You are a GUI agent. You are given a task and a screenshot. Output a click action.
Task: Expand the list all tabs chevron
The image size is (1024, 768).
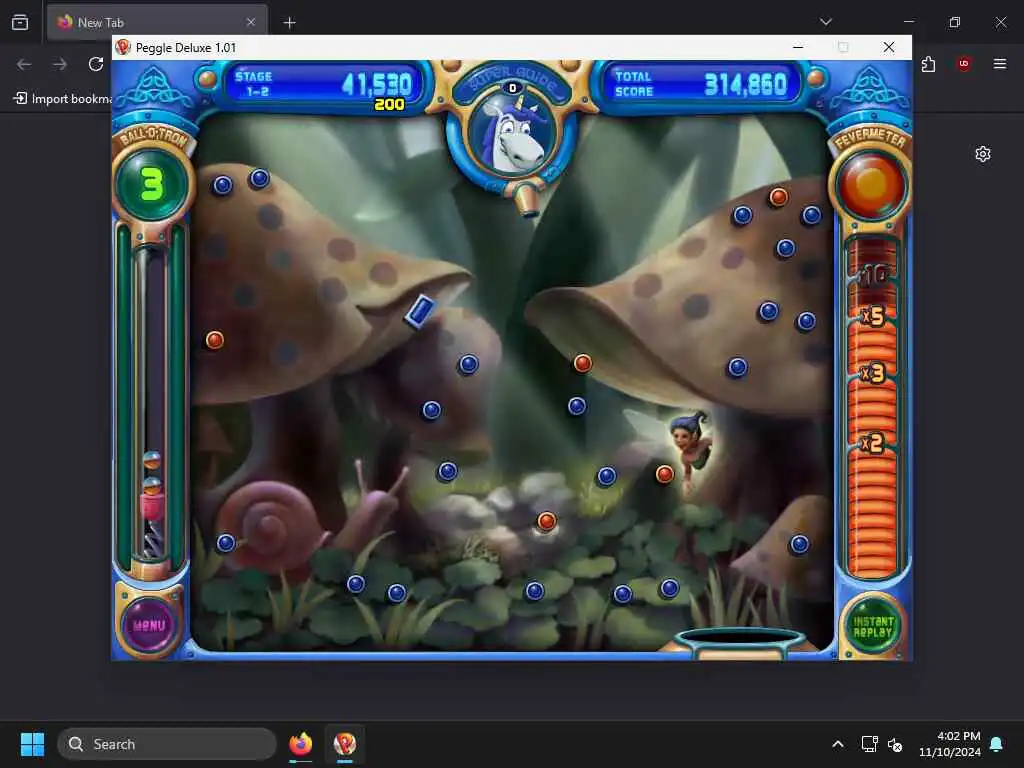(x=825, y=22)
